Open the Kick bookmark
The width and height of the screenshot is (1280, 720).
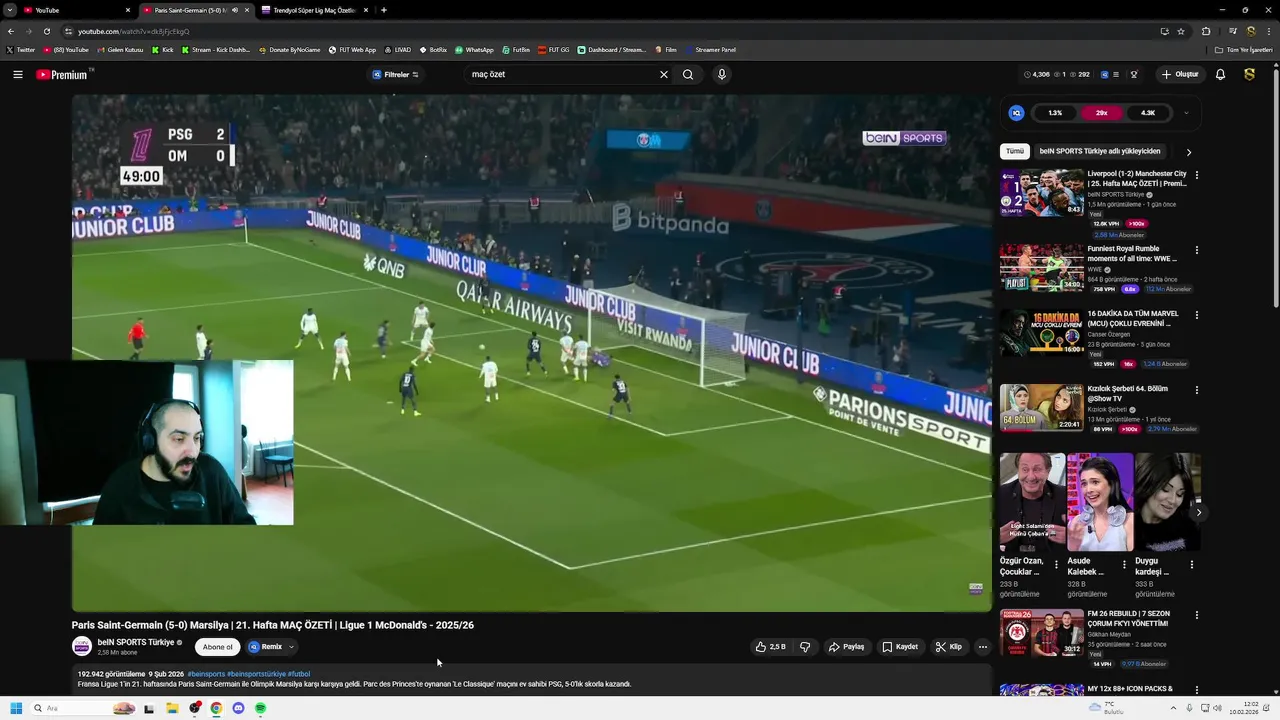tap(163, 49)
